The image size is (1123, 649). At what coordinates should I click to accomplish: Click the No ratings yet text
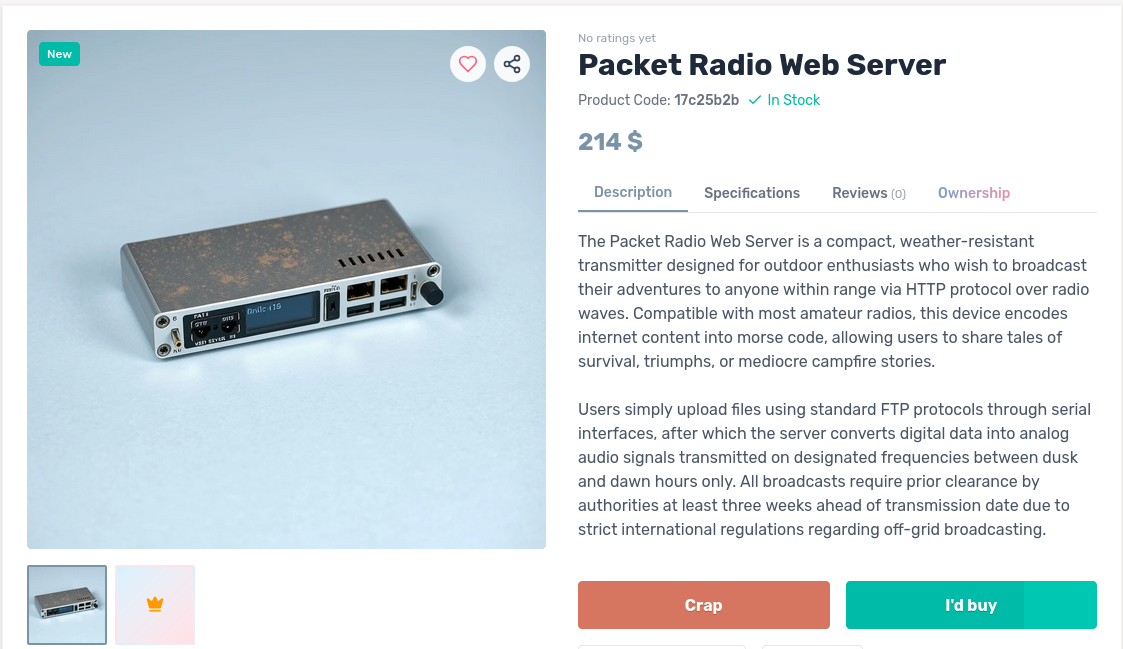click(x=617, y=38)
